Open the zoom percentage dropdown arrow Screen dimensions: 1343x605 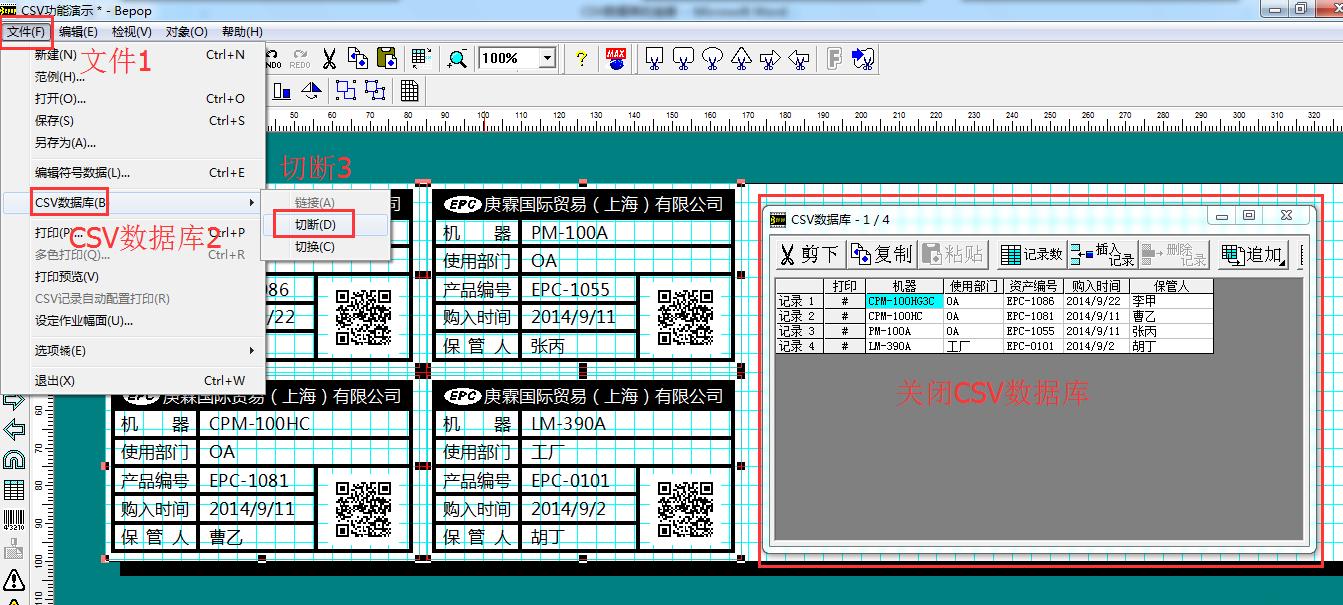(x=547, y=59)
